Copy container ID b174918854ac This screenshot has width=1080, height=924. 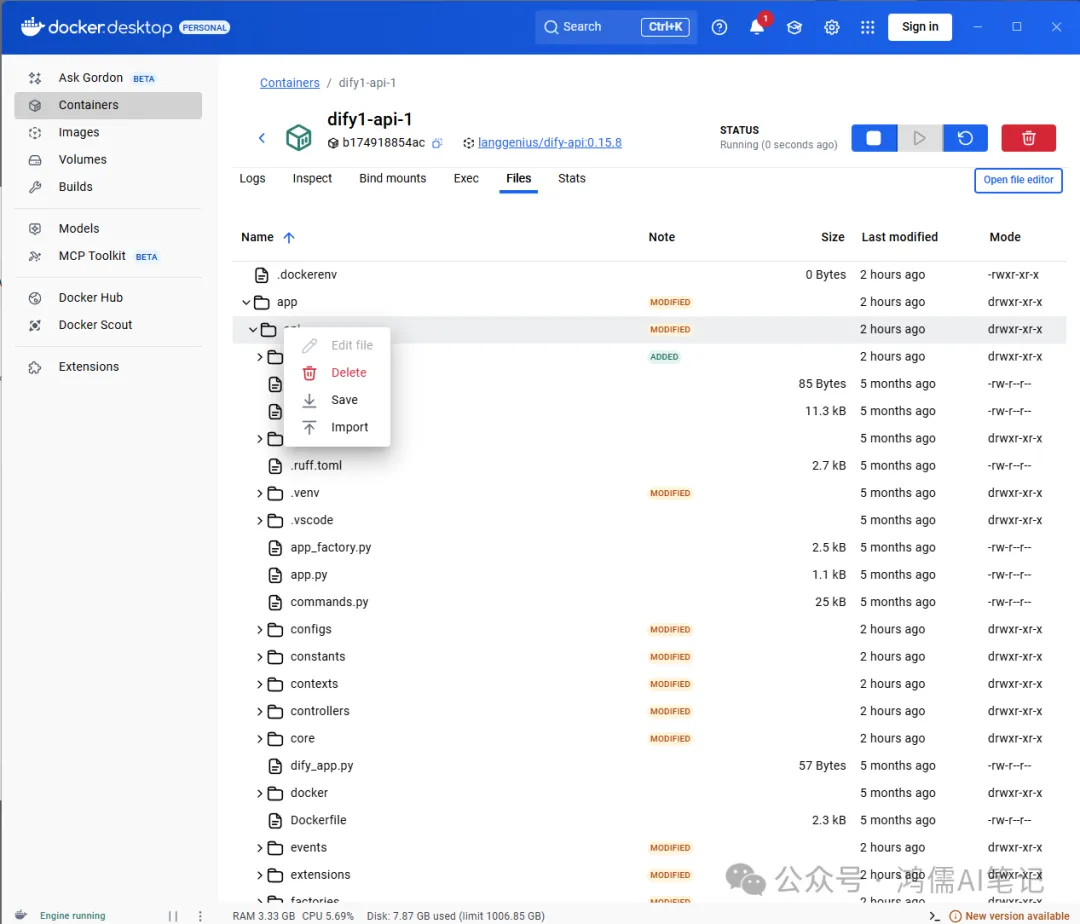coord(437,143)
